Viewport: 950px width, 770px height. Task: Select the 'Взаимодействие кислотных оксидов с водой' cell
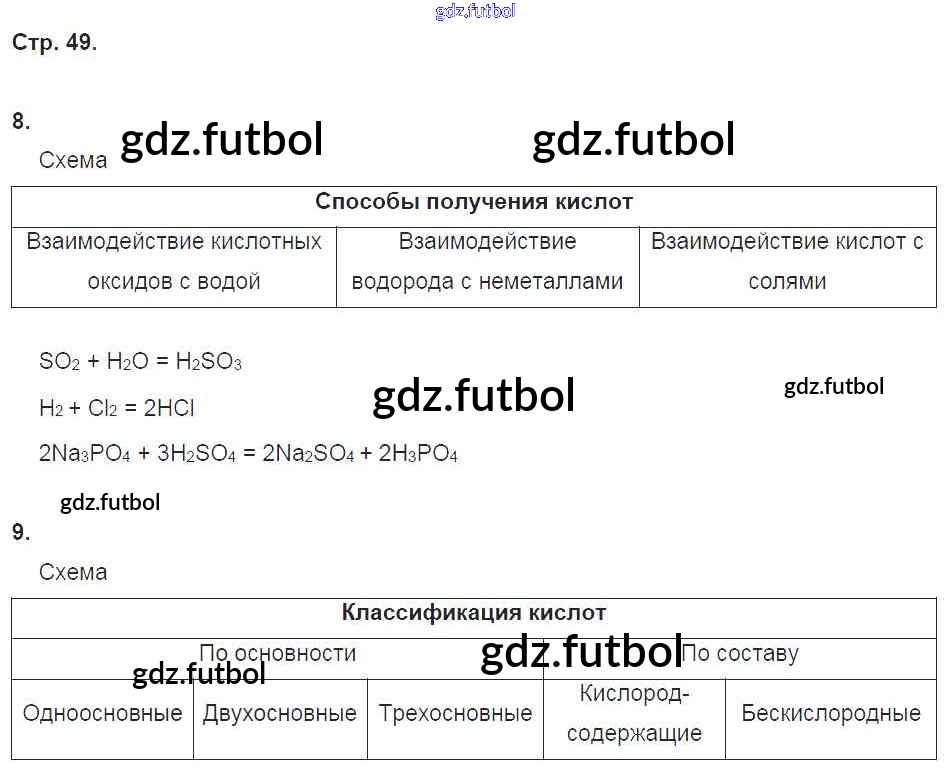coord(174,262)
